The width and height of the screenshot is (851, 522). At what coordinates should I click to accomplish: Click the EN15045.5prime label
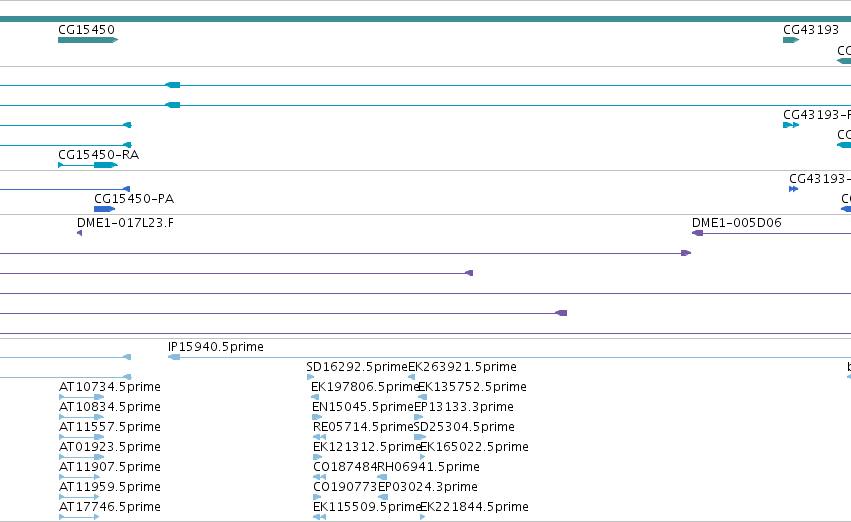[x=363, y=407]
